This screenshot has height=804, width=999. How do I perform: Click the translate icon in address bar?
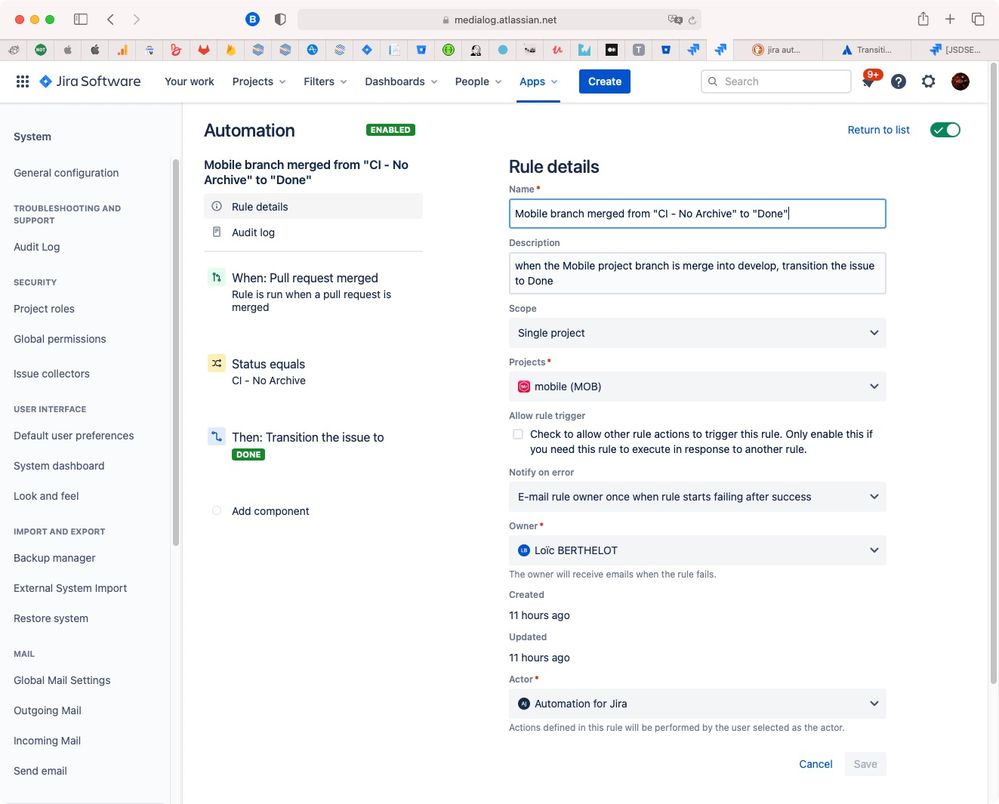pos(675,20)
